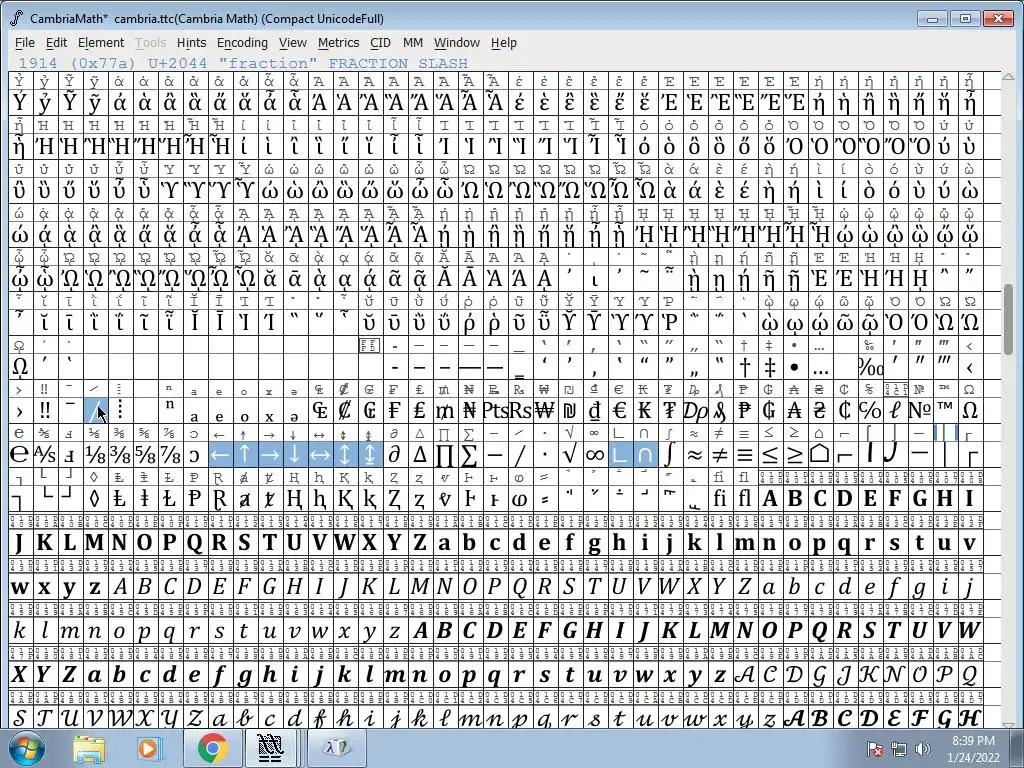Select the Pound £ currency glyph

[x=419, y=411]
